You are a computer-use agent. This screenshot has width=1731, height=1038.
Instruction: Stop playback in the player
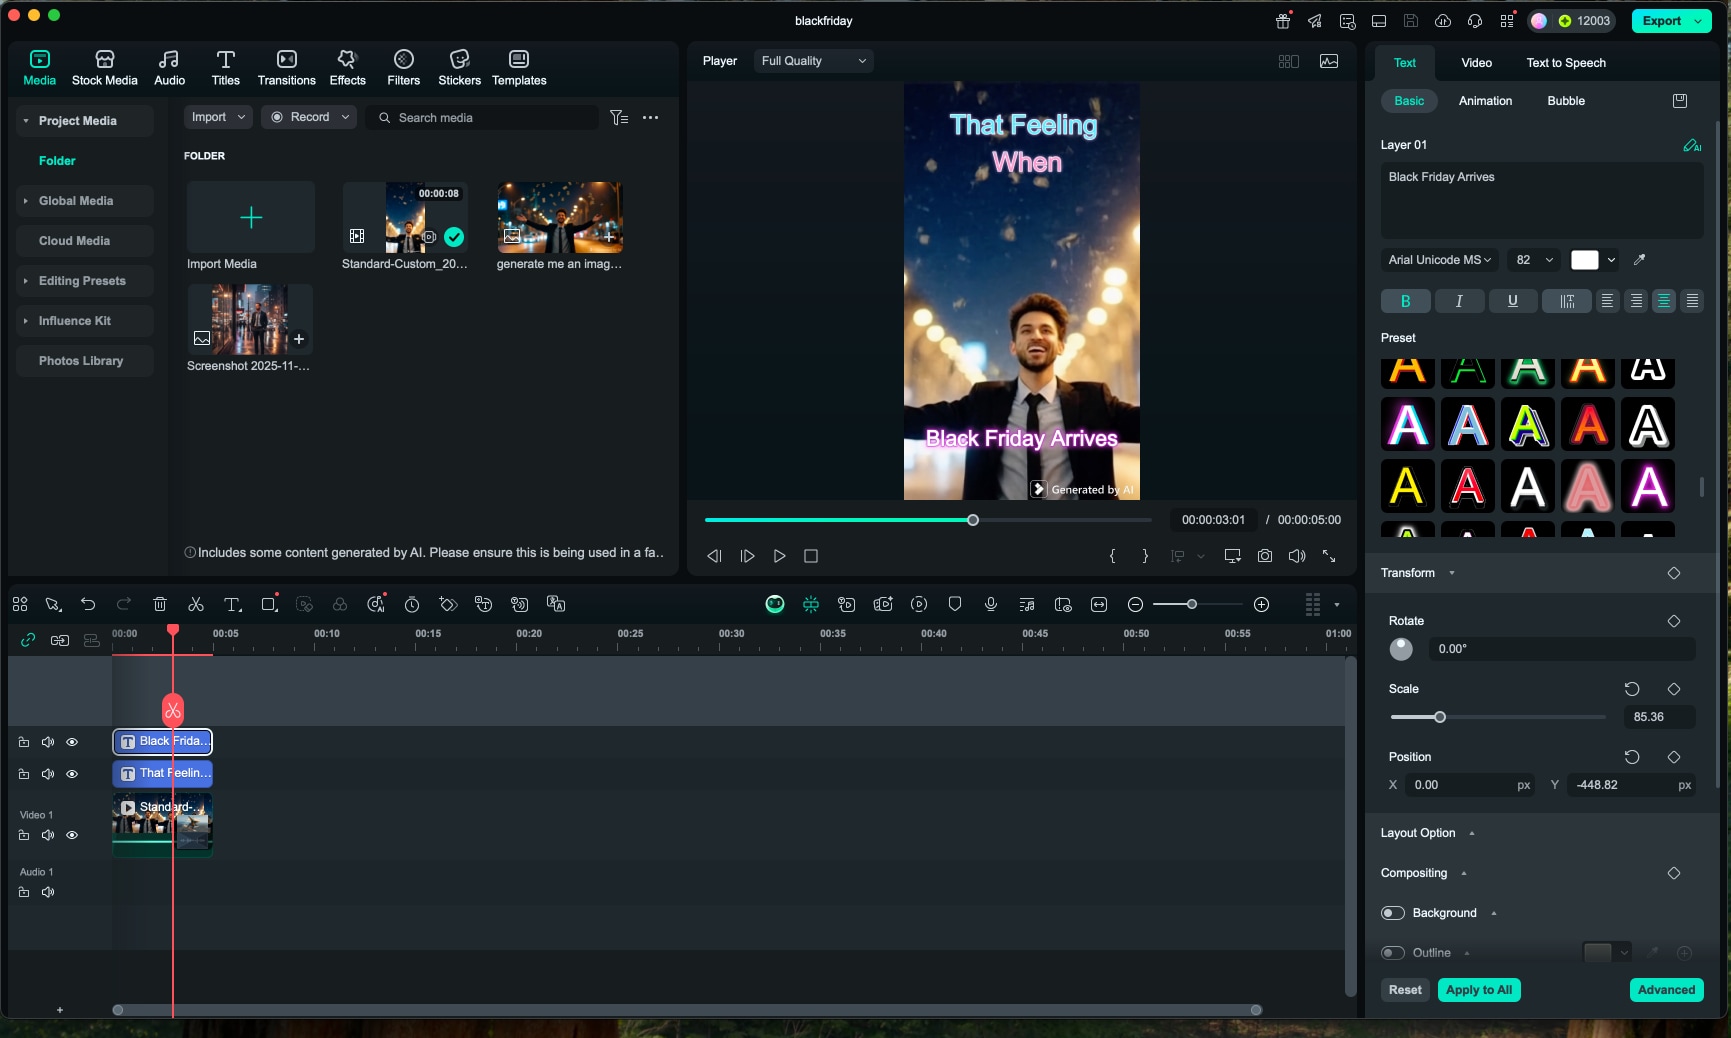[811, 556]
